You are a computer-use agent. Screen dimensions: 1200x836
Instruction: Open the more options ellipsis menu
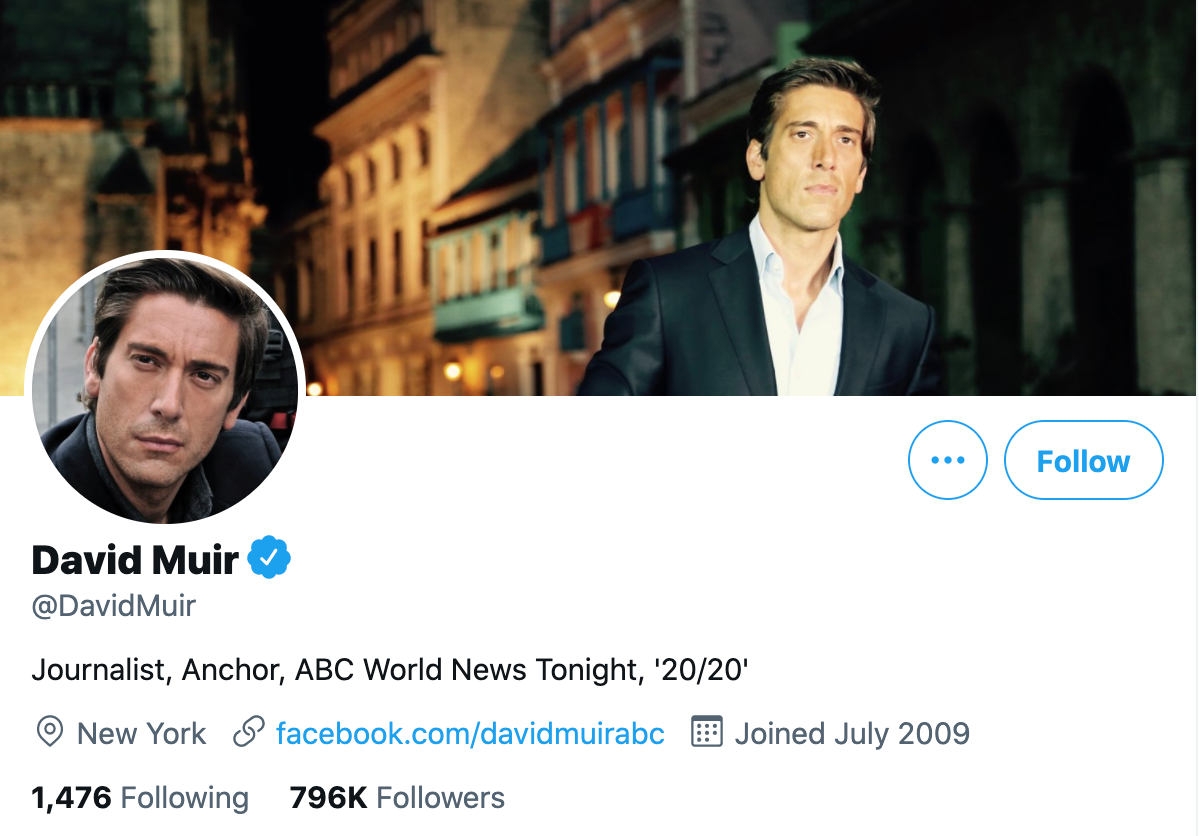947,460
